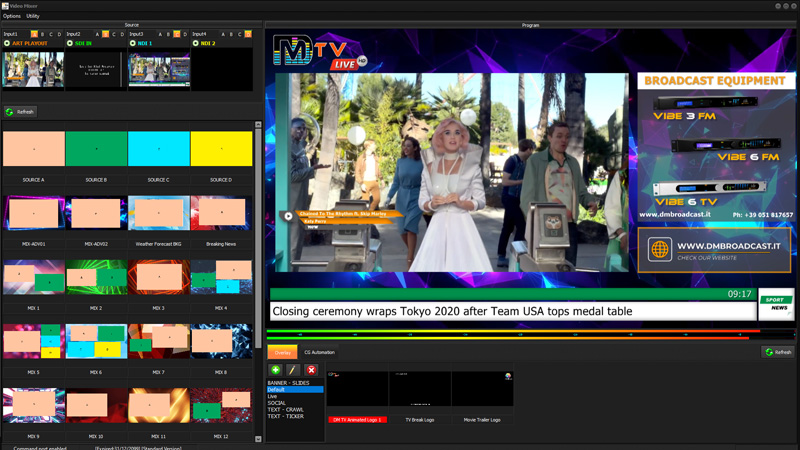Assign Input3 to bus D

pos(185,34)
